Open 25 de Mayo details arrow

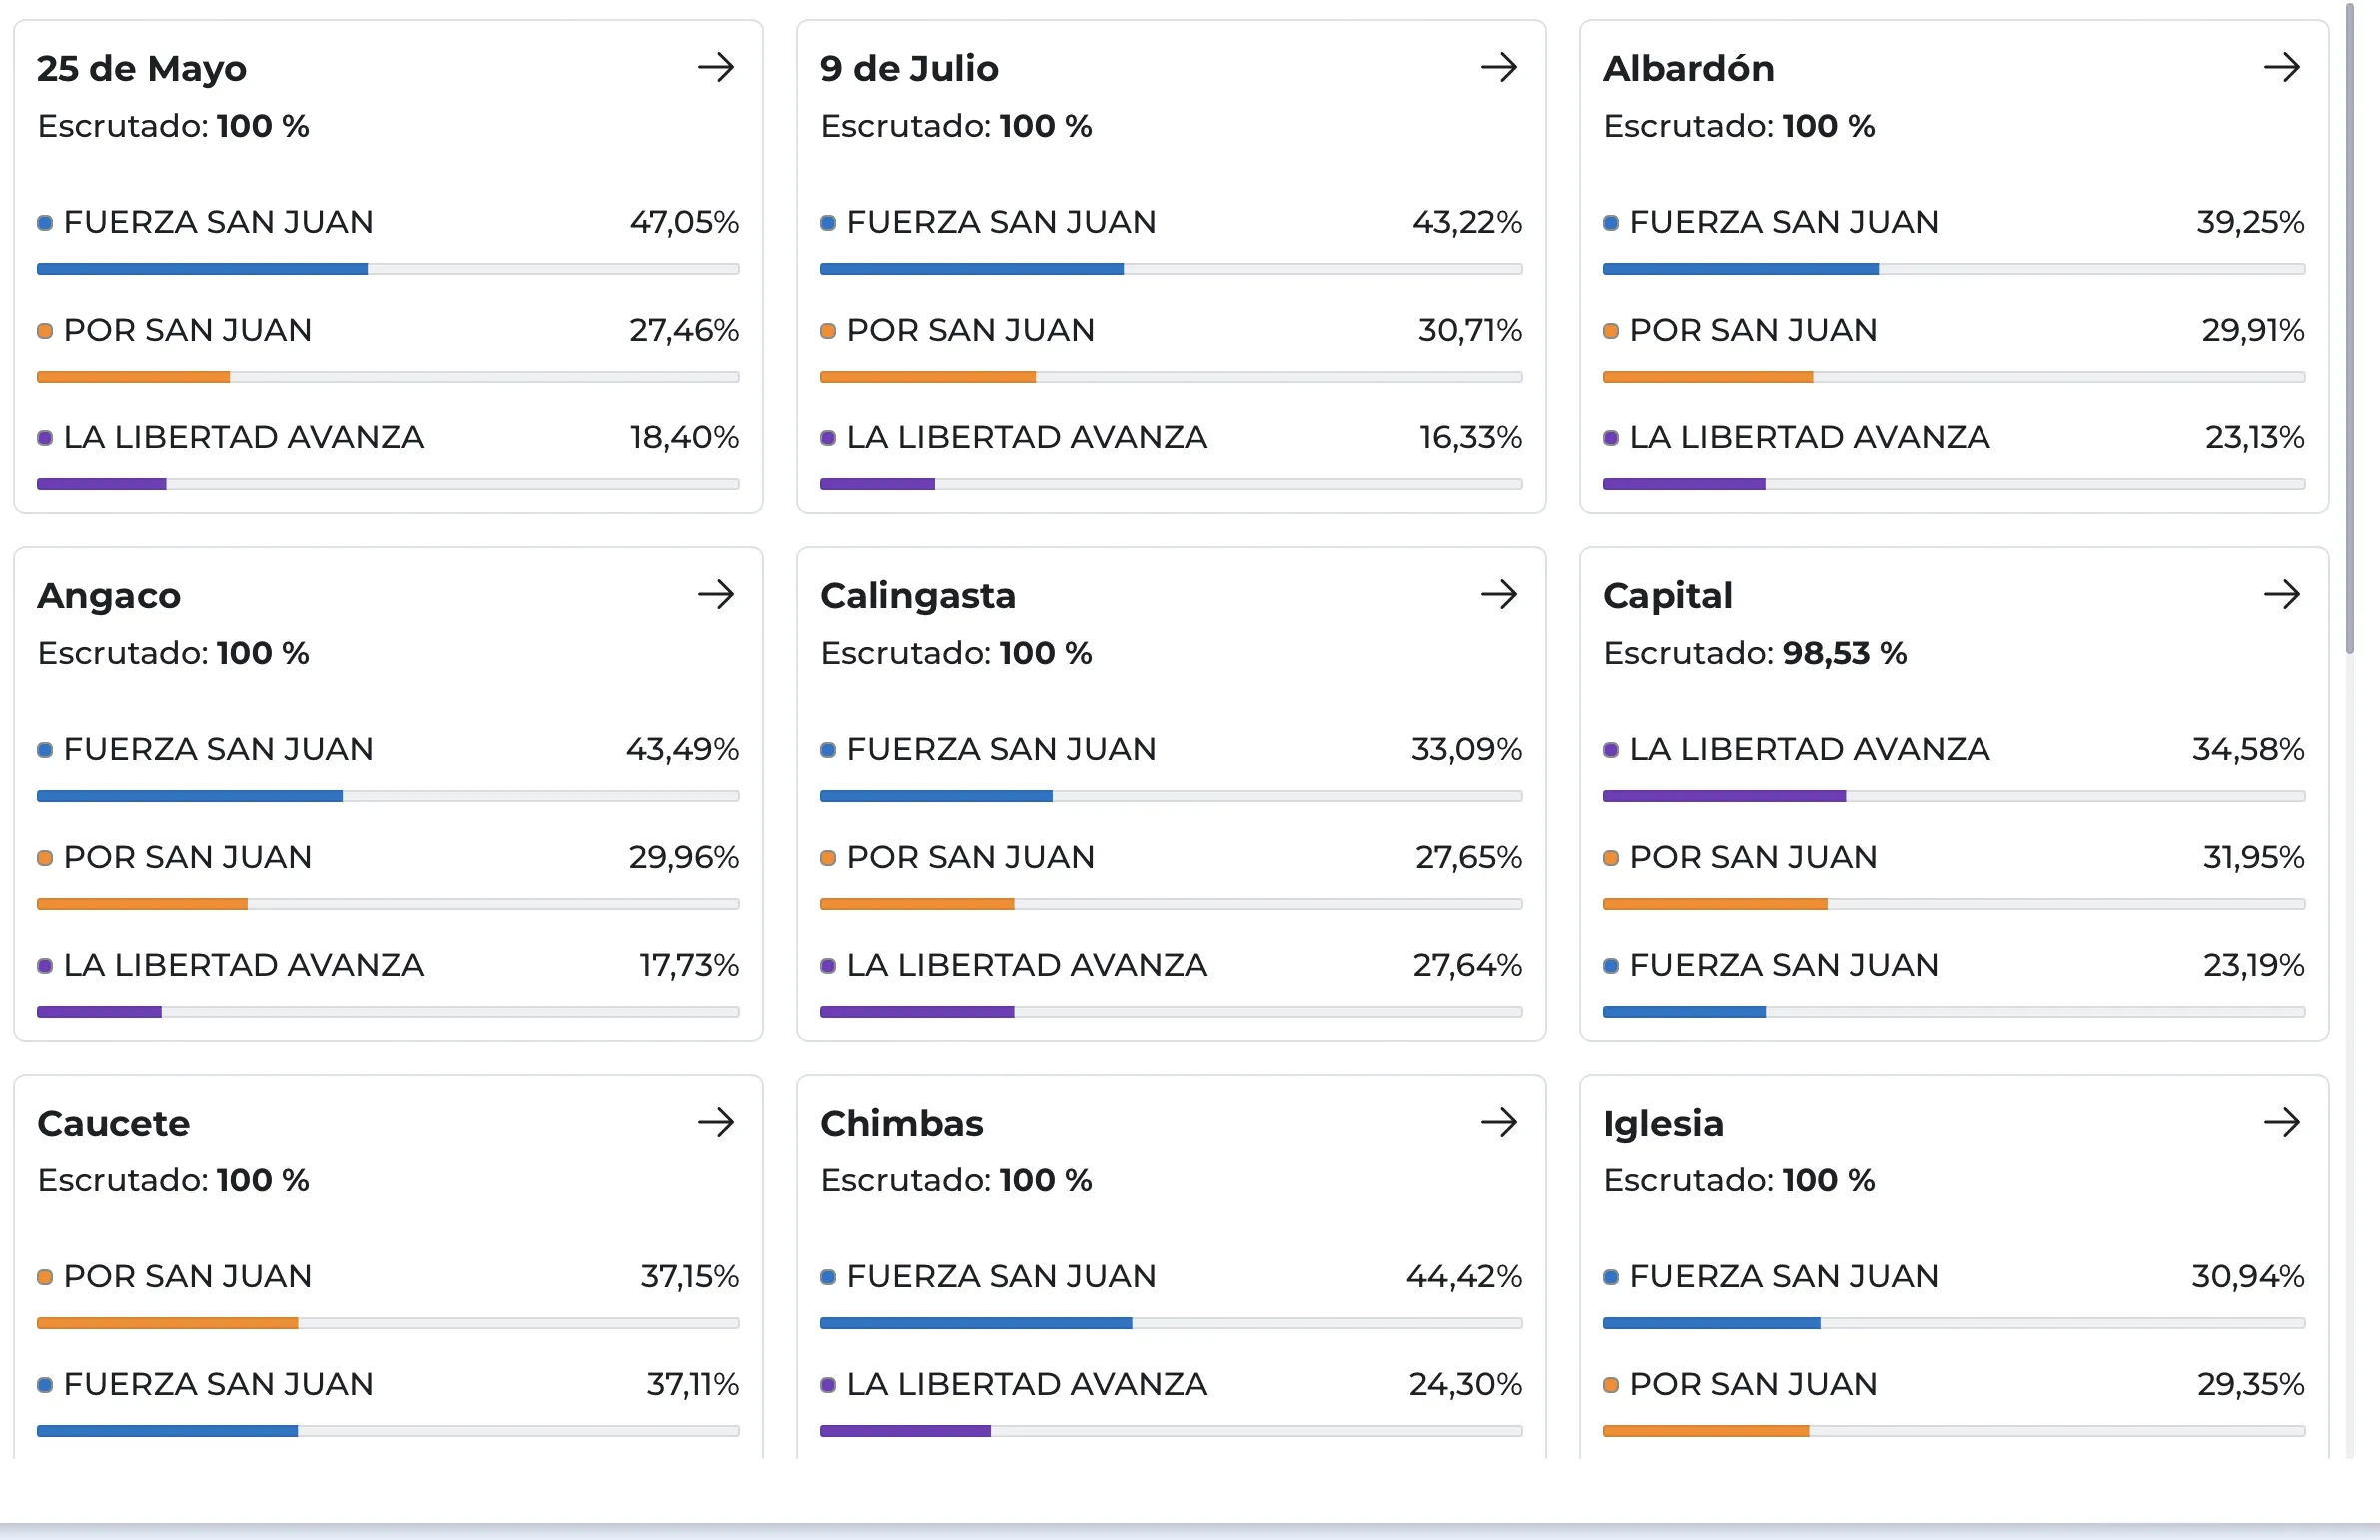716,68
